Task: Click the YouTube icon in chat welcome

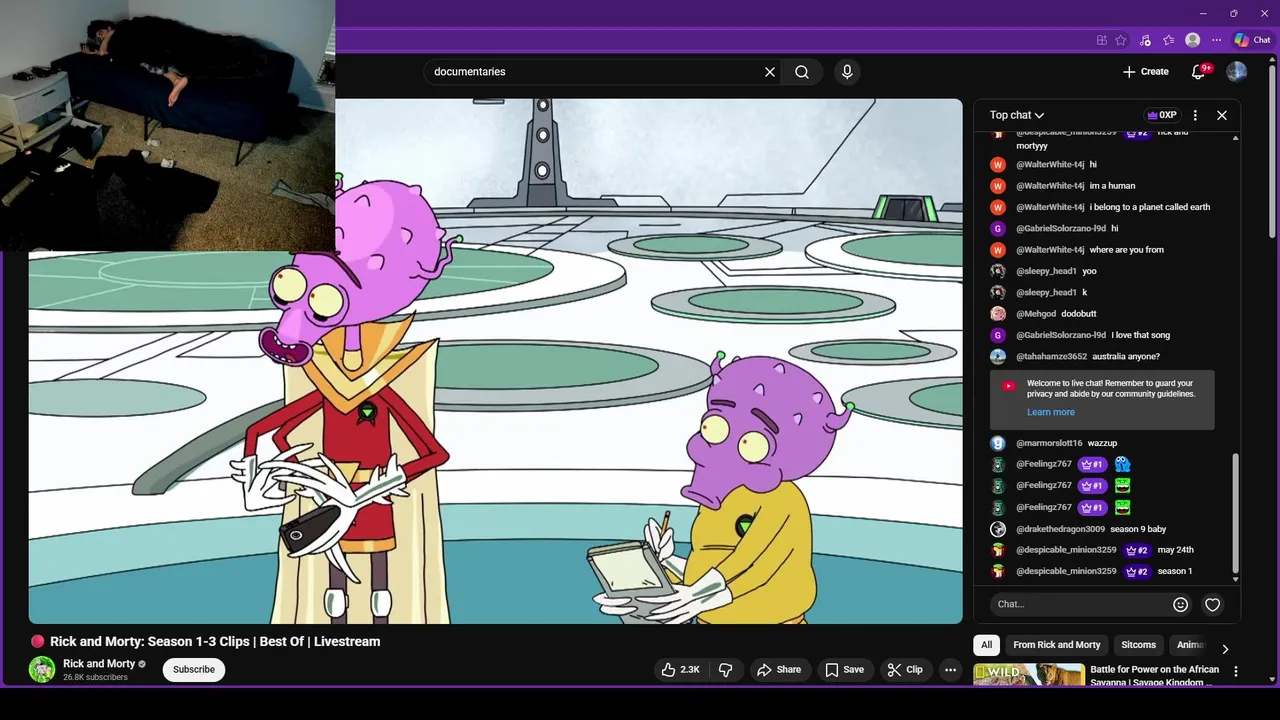Action: 1009,386
